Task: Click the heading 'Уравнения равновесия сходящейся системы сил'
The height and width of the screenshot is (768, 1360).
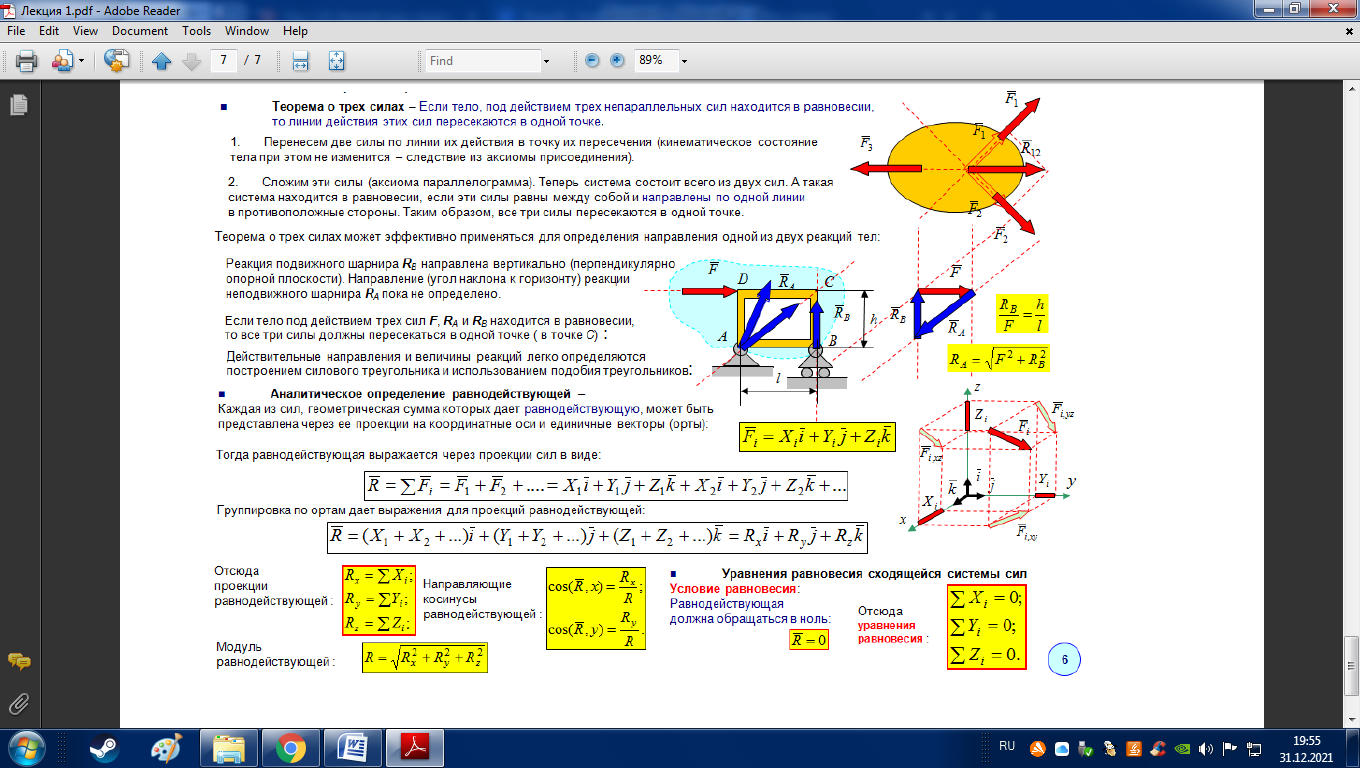Action: (x=875, y=574)
